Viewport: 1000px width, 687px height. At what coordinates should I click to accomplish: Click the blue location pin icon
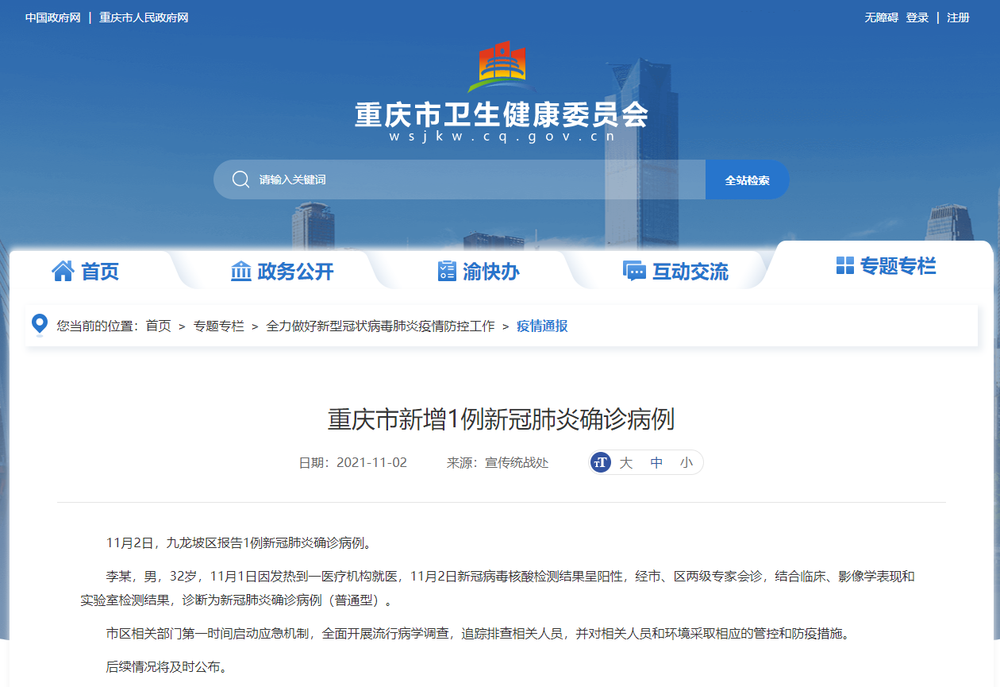point(40,325)
